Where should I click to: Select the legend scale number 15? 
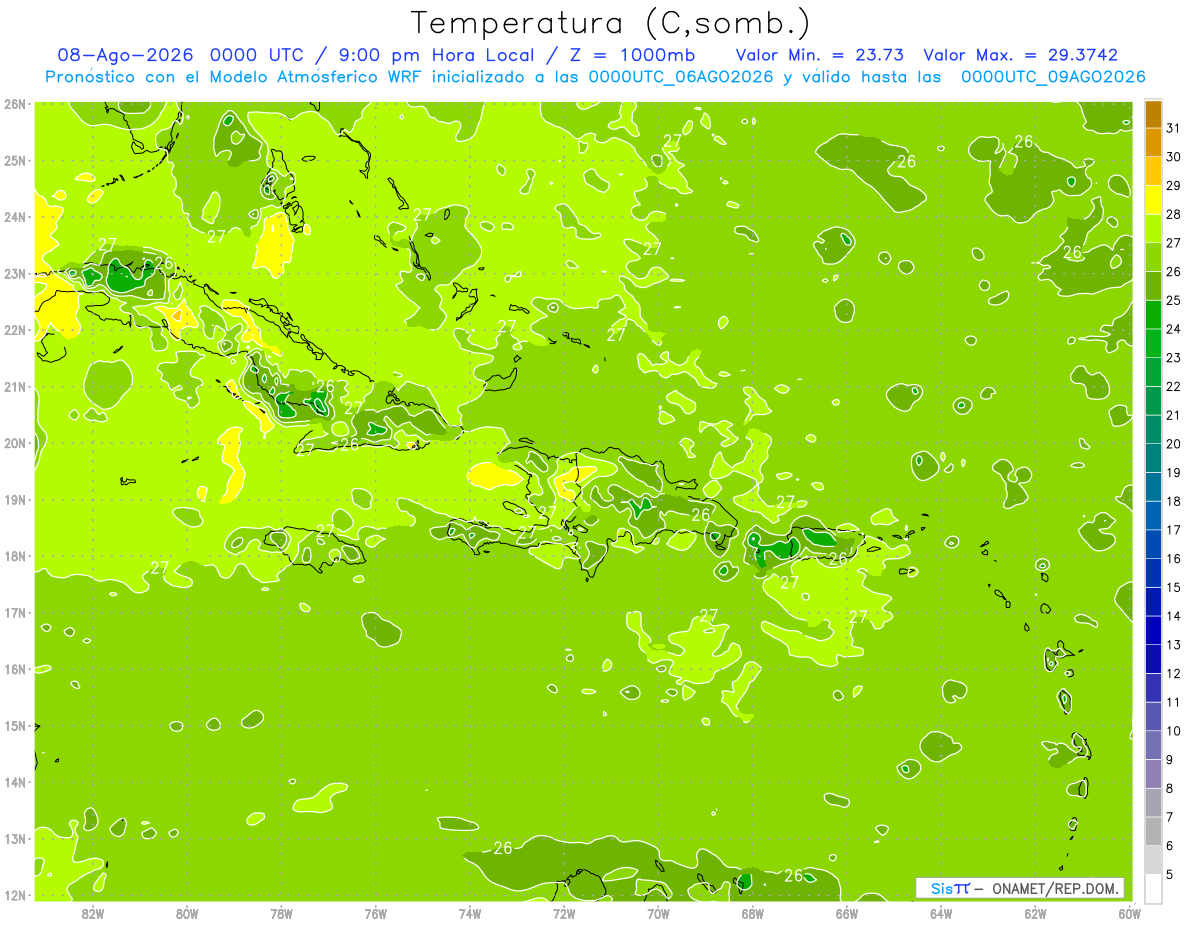coord(1174,587)
